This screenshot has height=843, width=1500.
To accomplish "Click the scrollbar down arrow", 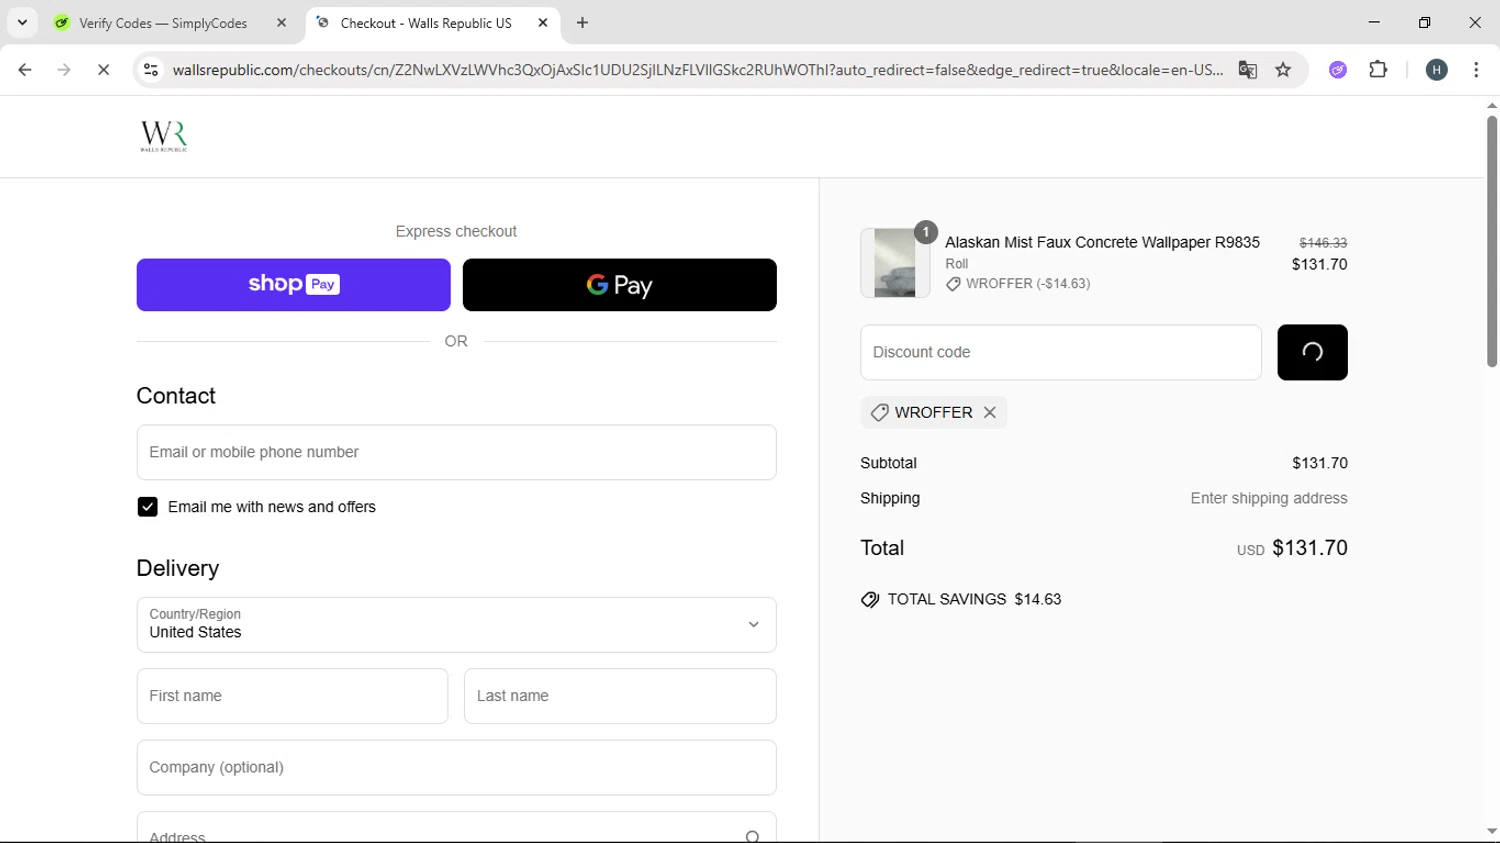I will 1492,831.
